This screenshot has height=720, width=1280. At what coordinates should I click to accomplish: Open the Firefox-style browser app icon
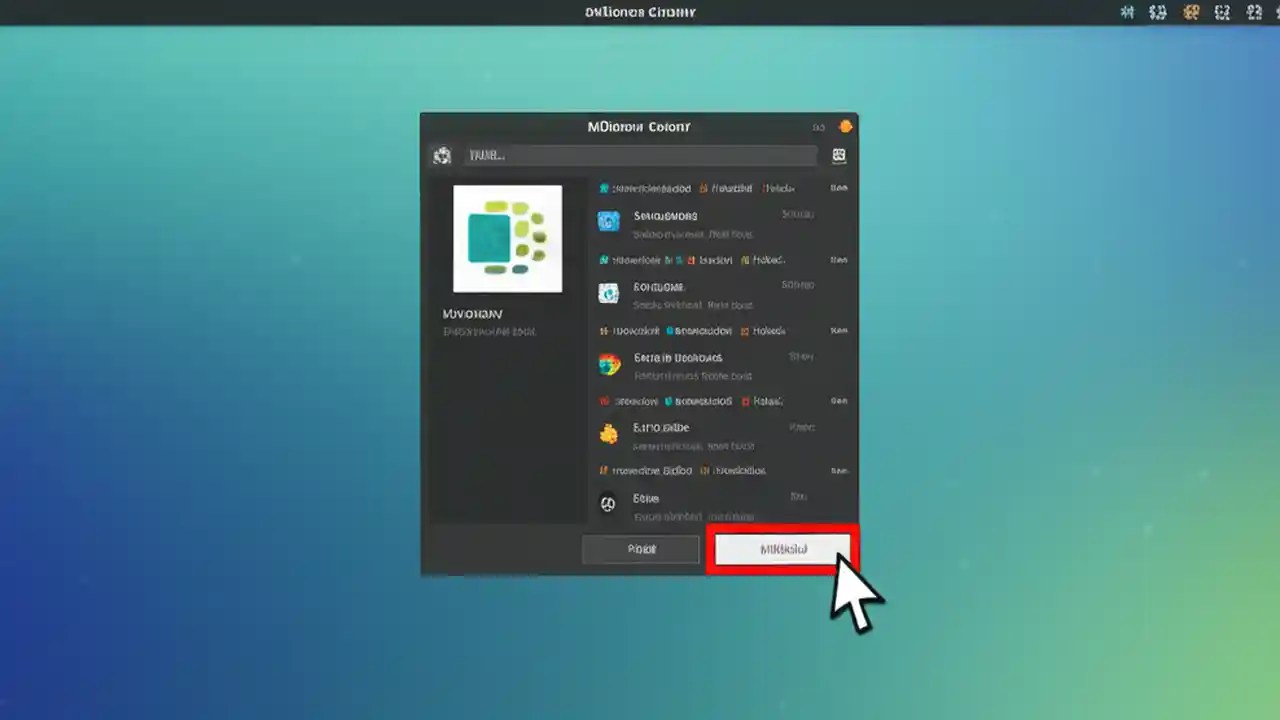pyautogui.click(x=609, y=364)
